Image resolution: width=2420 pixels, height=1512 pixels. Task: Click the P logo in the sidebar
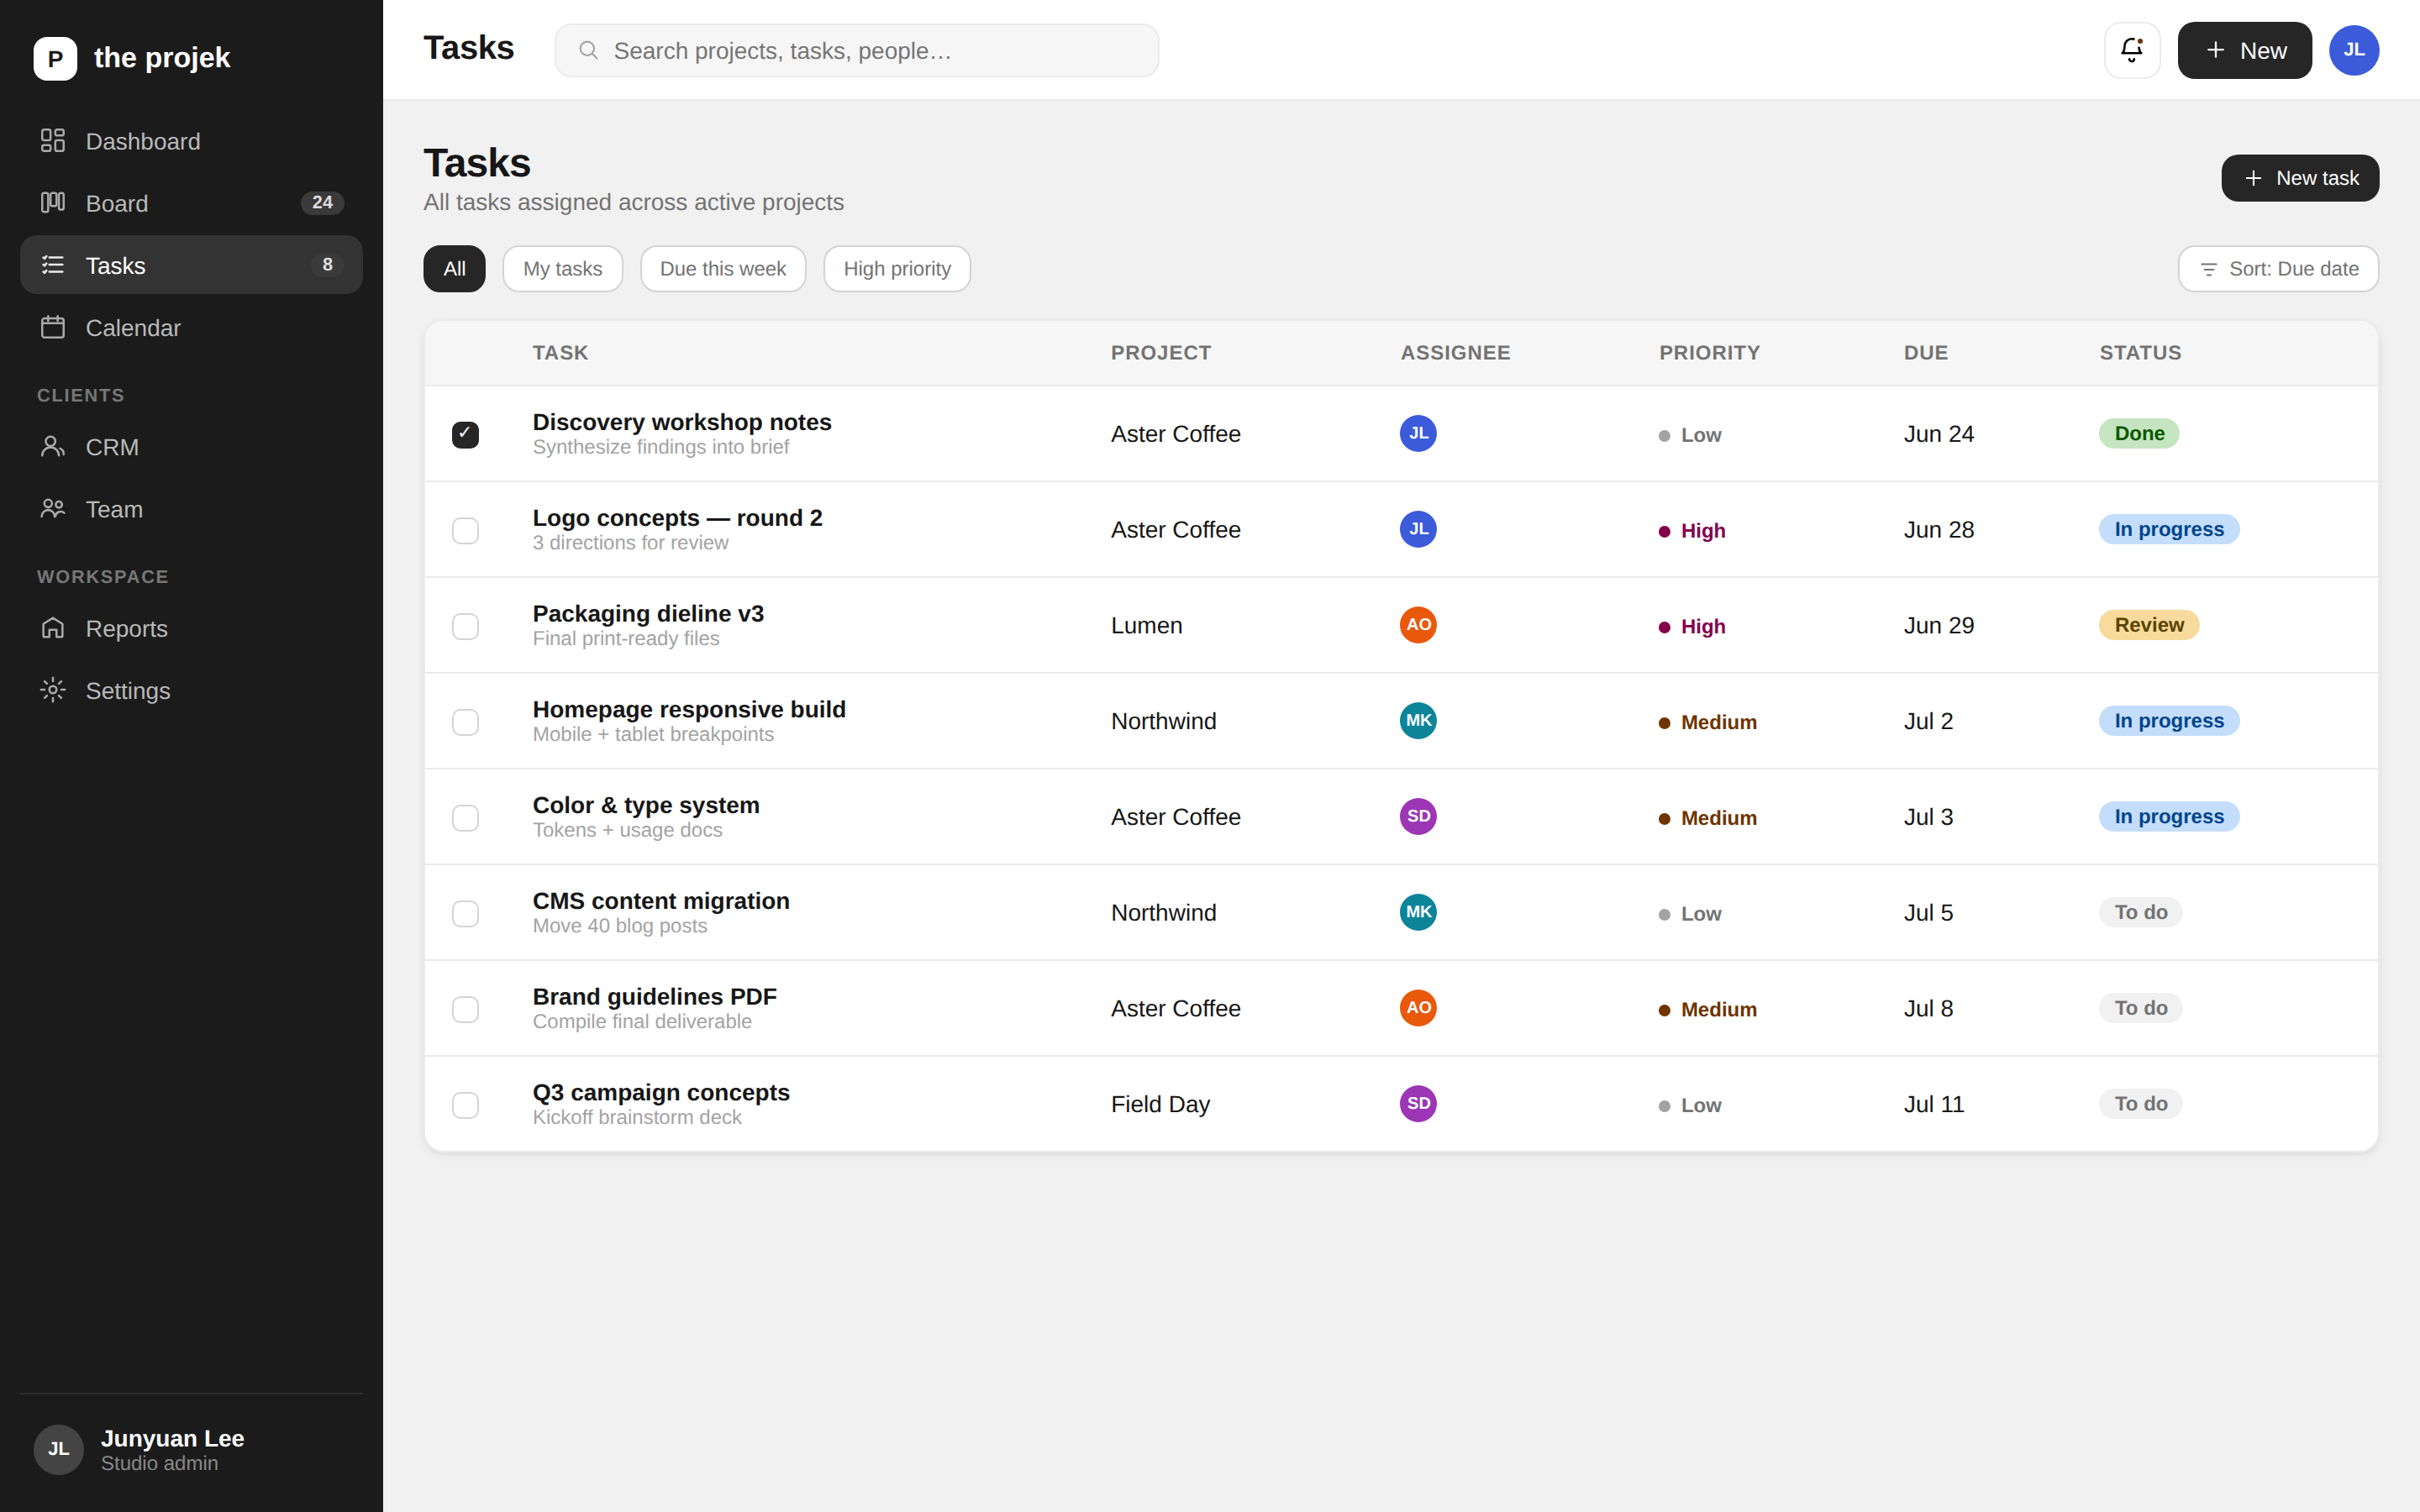(55, 58)
